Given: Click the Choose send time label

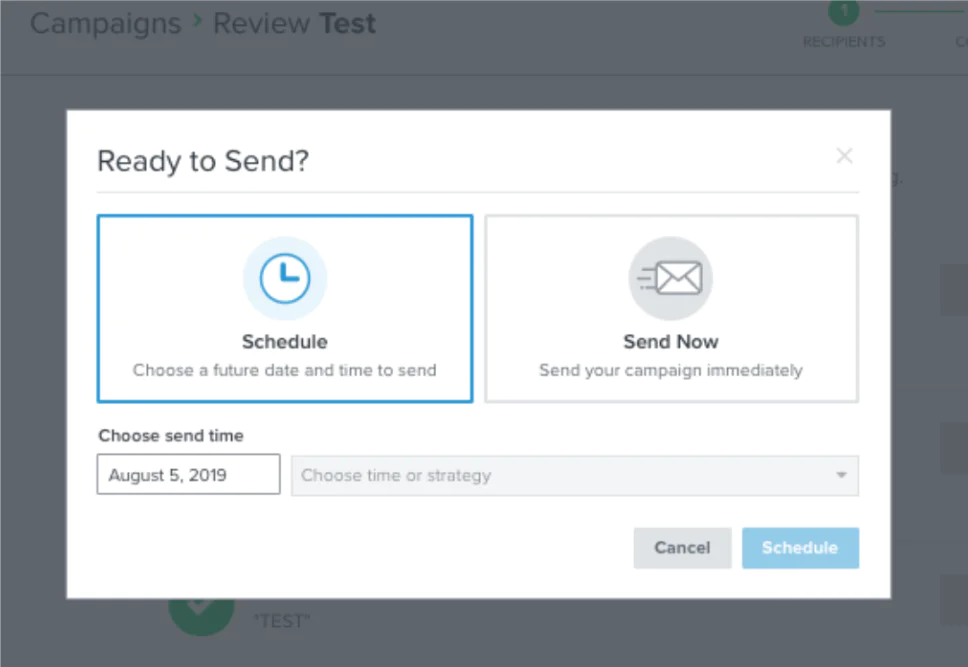Looking at the screenshot, I should (x=170, y=436).
